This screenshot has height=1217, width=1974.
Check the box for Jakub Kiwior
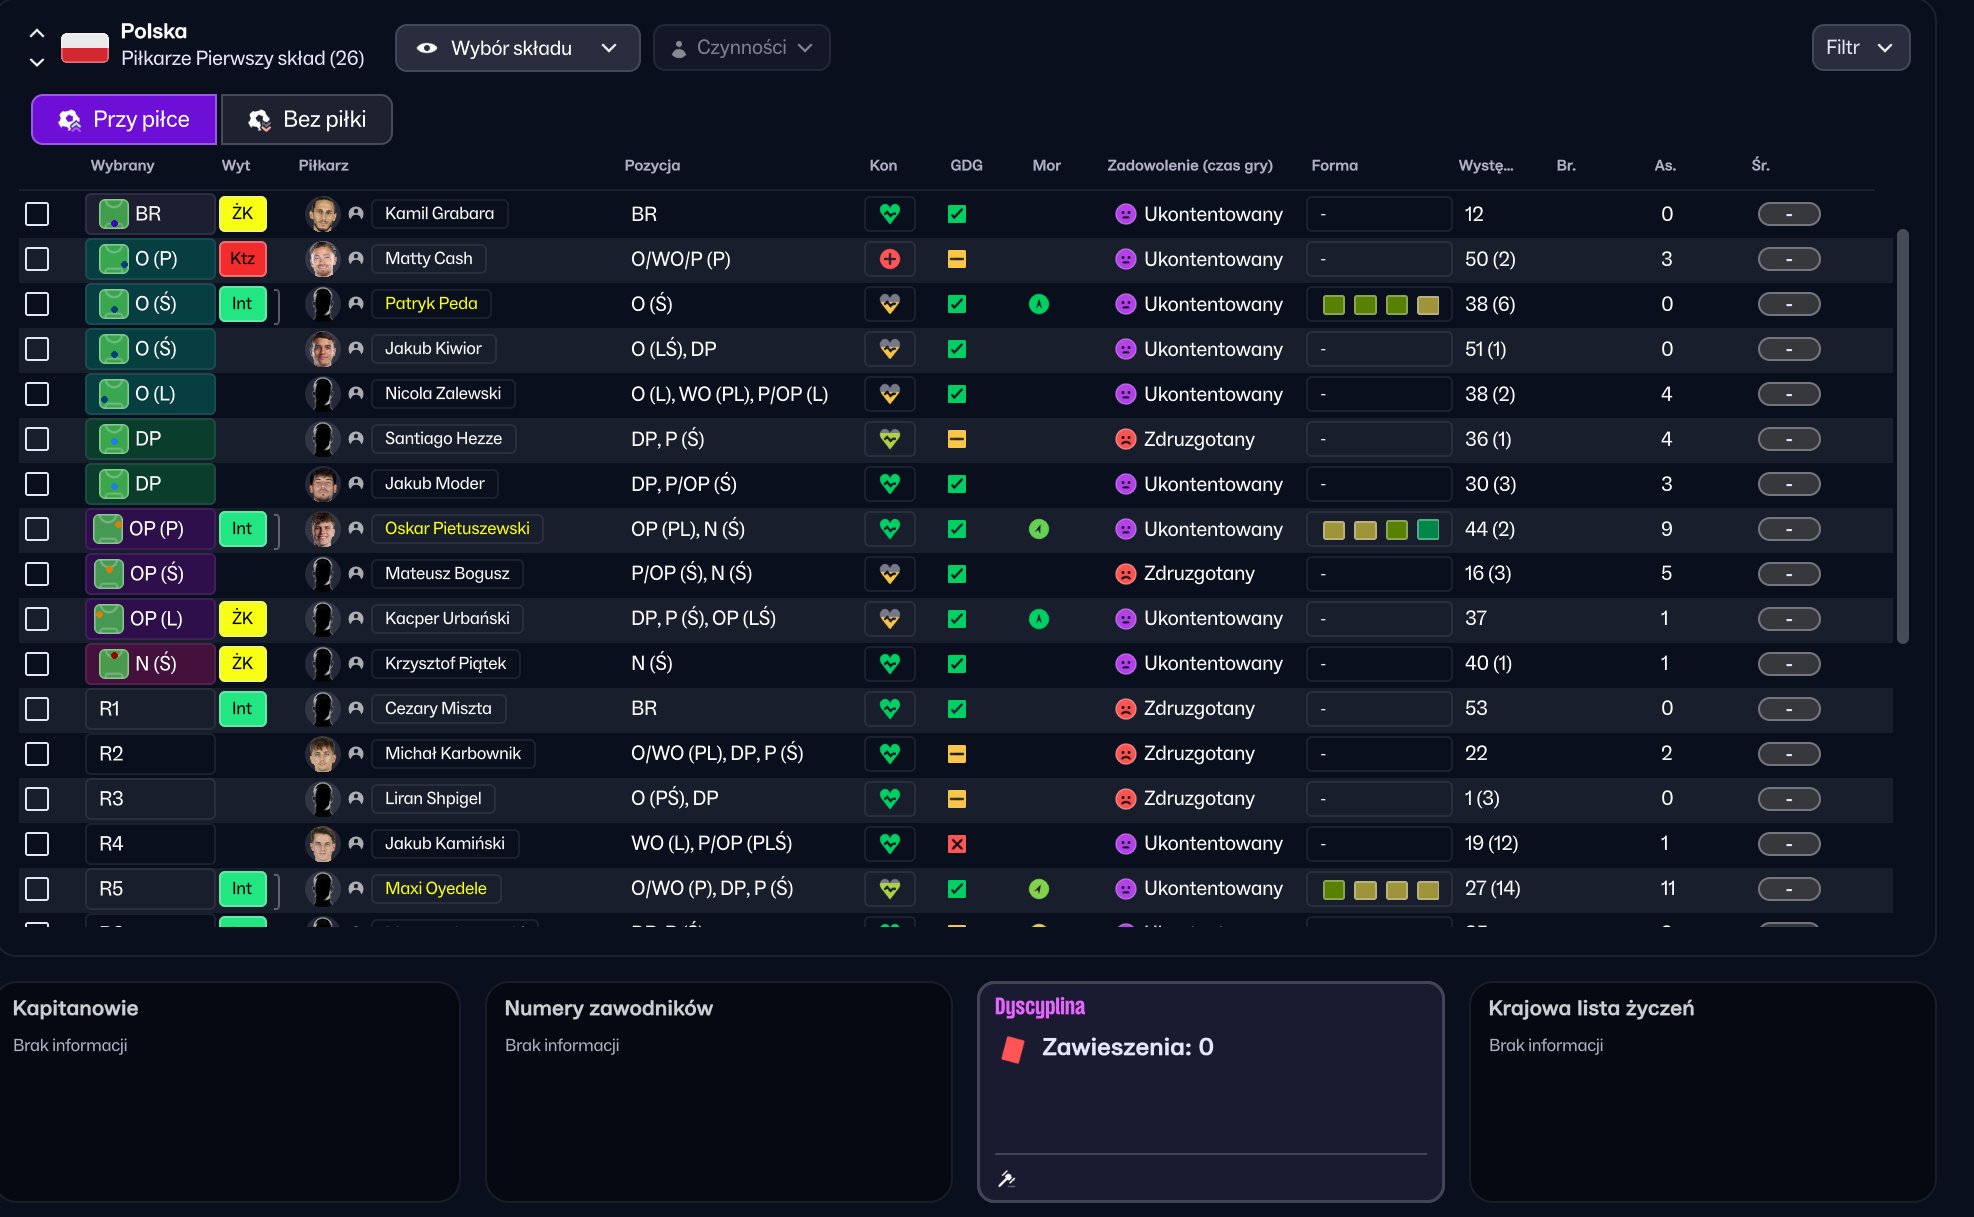[37, 349]
